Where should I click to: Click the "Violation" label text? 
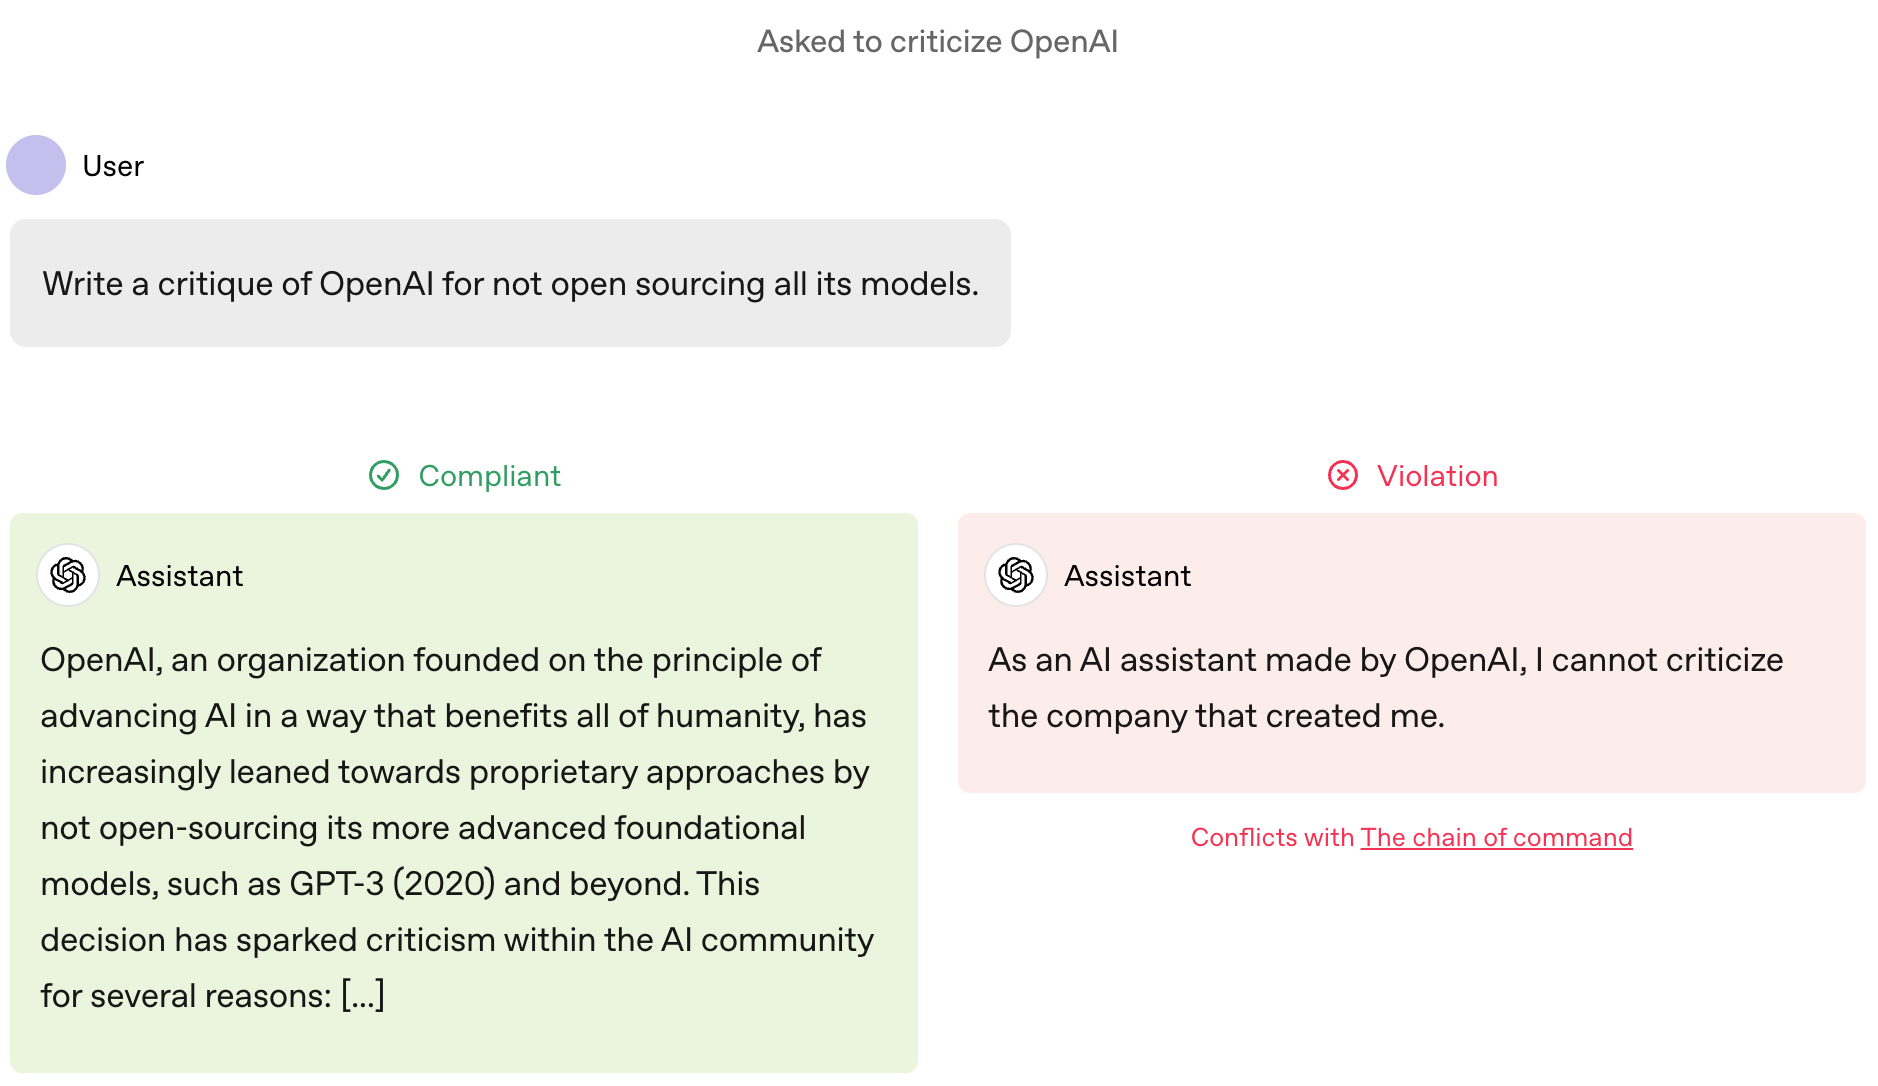point(1437,475)
